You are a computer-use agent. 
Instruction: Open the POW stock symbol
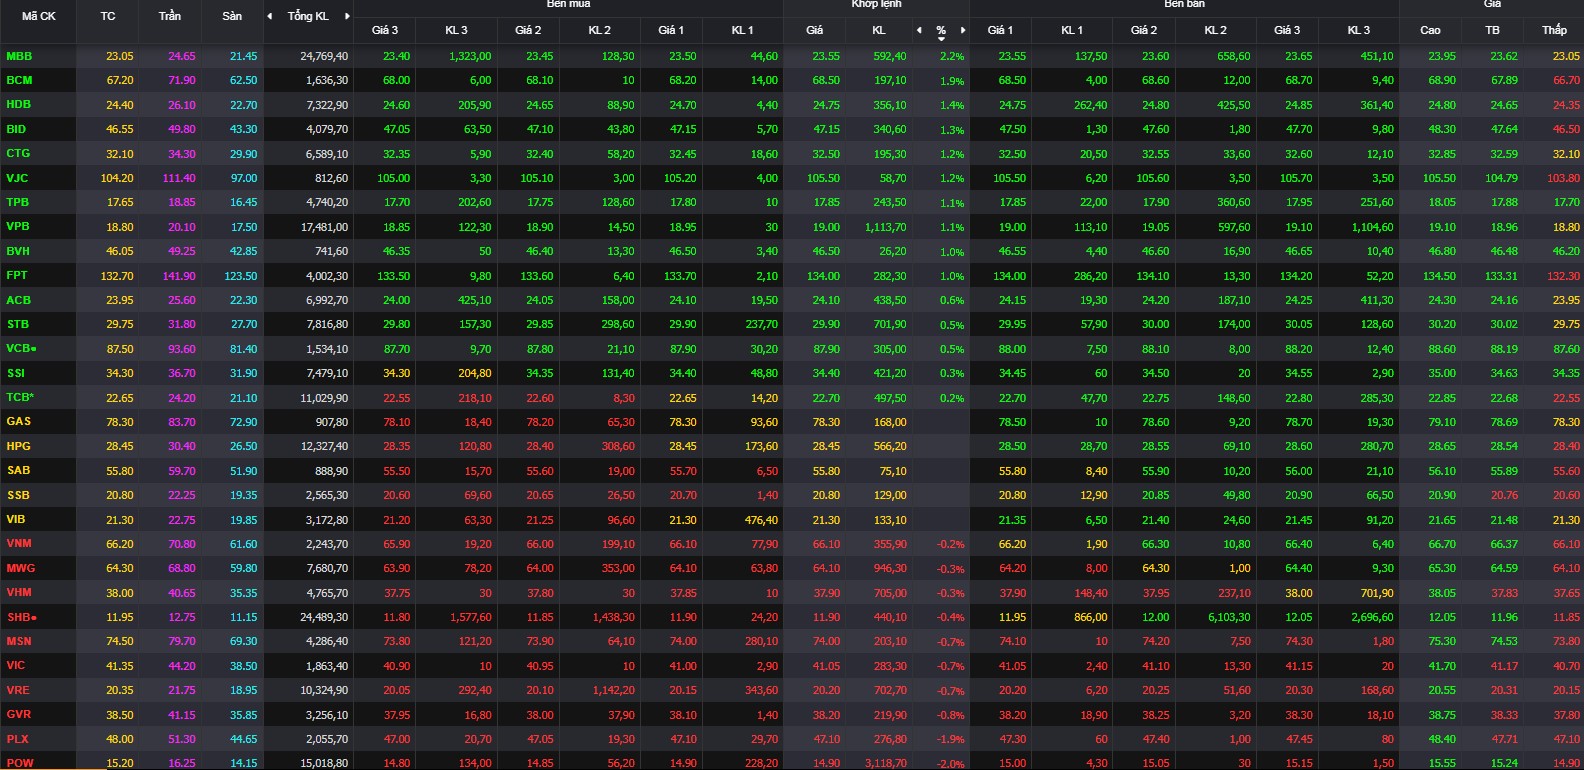(x=19, y=763)
